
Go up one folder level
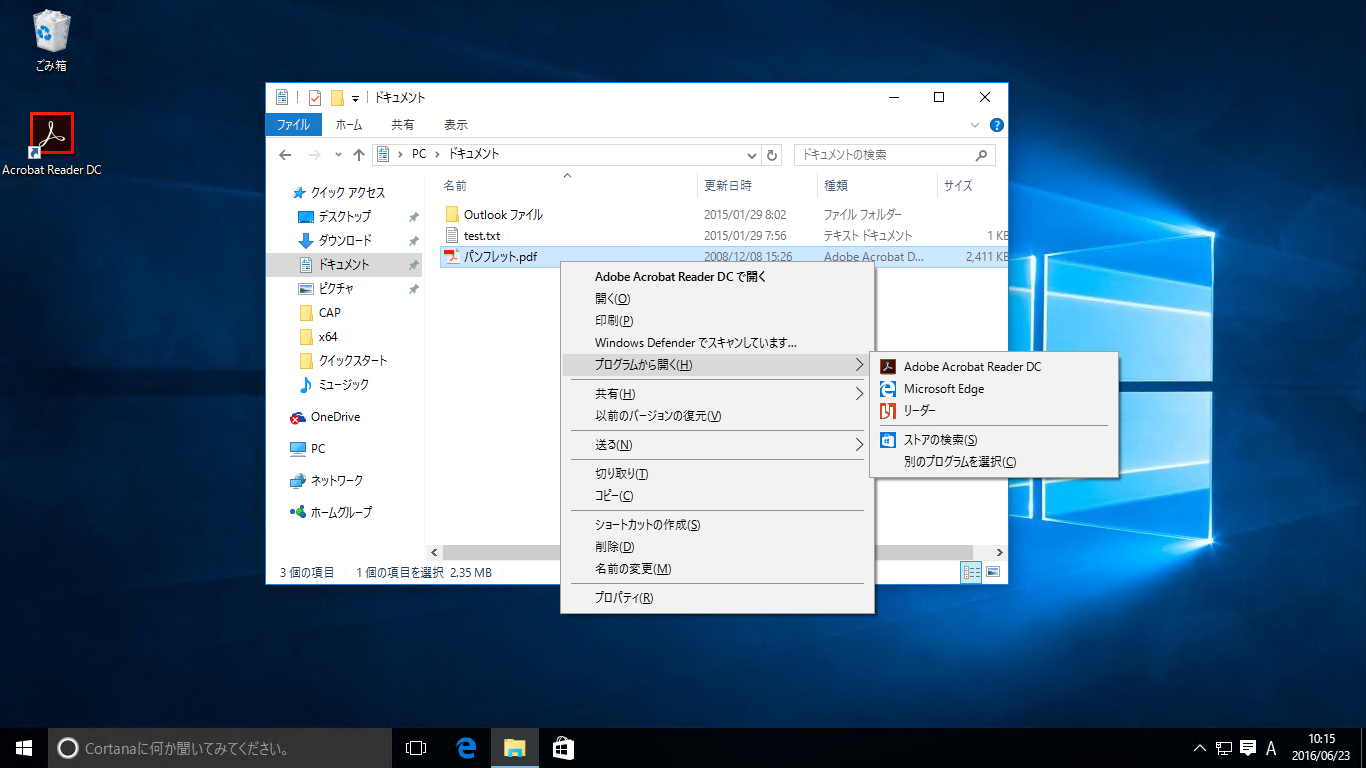[x=359, y=155]
